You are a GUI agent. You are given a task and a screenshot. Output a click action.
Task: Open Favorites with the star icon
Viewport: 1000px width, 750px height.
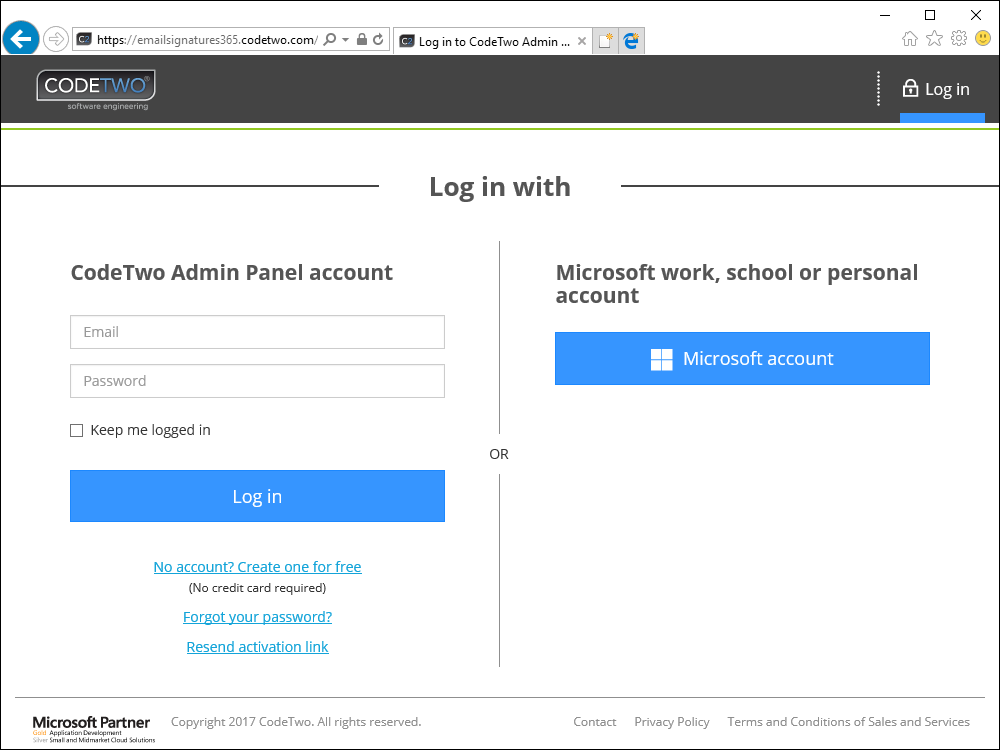934,37
